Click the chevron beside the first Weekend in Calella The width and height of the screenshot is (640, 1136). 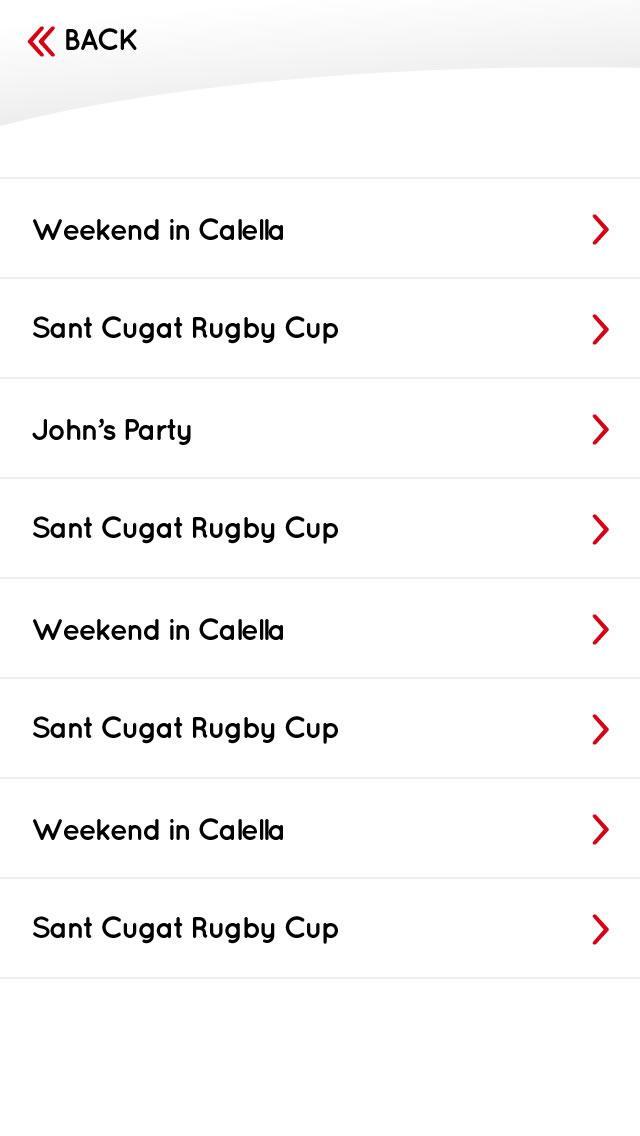point(600,230)
